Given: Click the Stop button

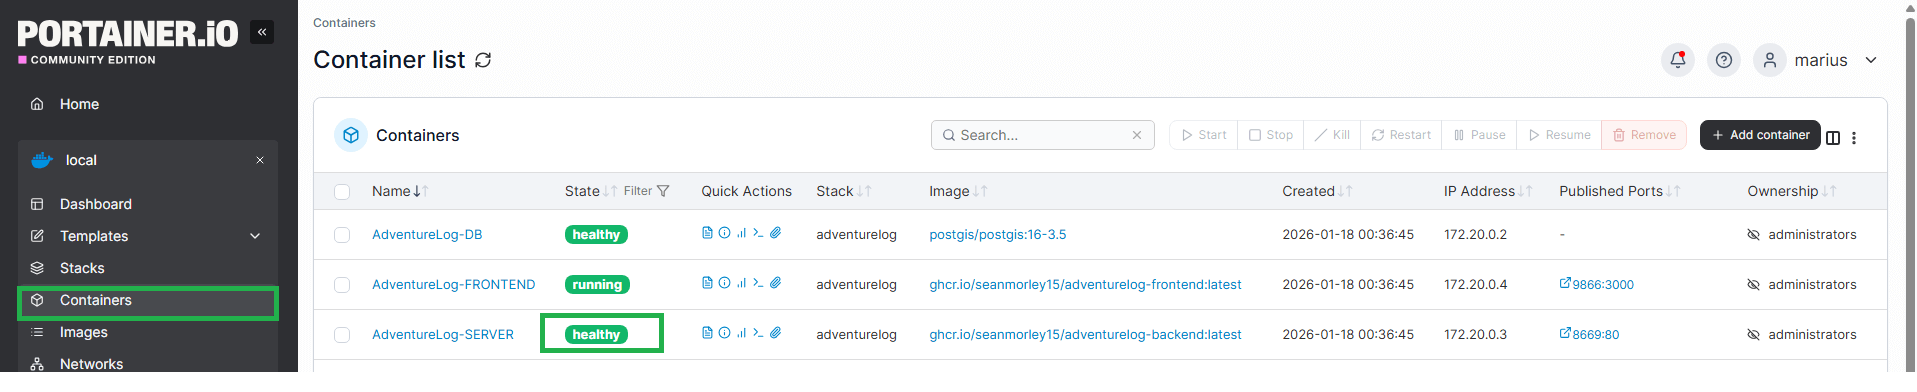Looking at the screenshot, I should tap(1271, 135).
